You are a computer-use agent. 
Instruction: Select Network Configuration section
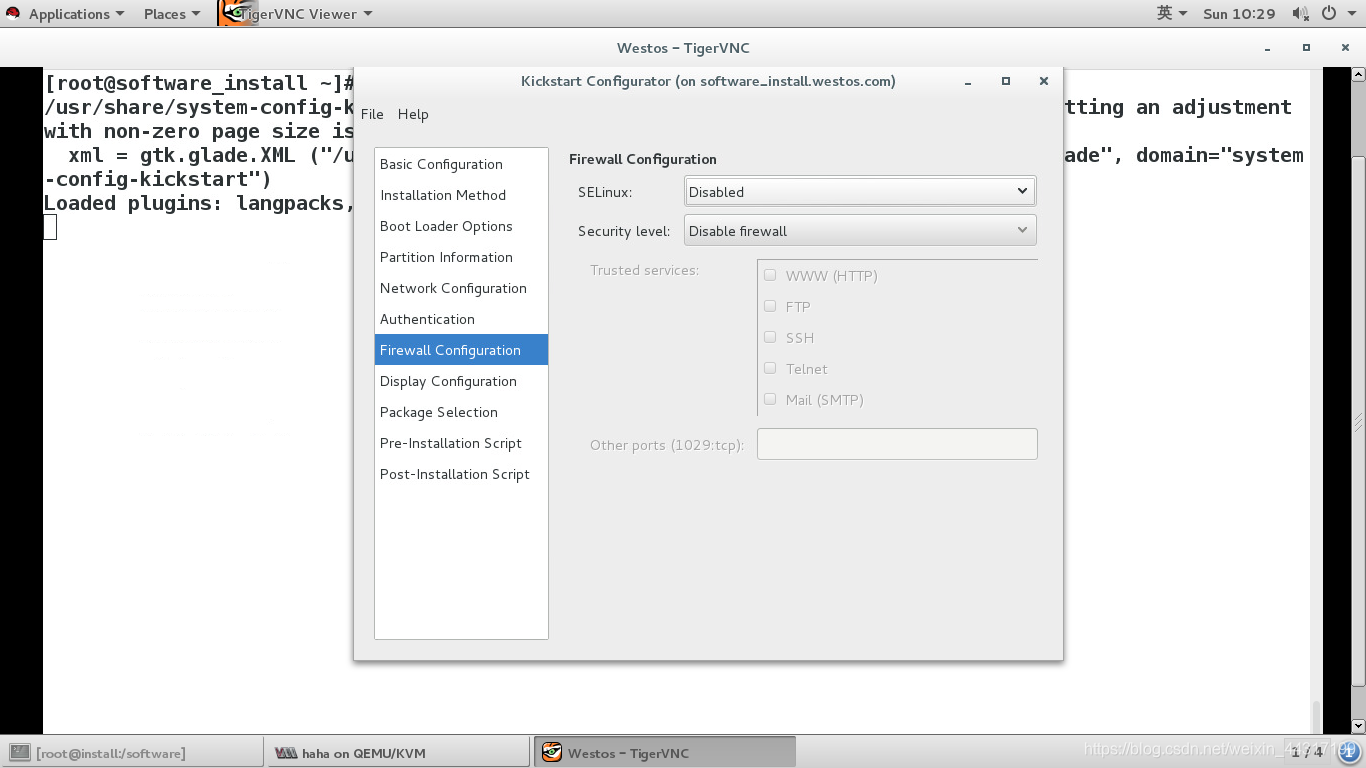[x=461, y=288]
